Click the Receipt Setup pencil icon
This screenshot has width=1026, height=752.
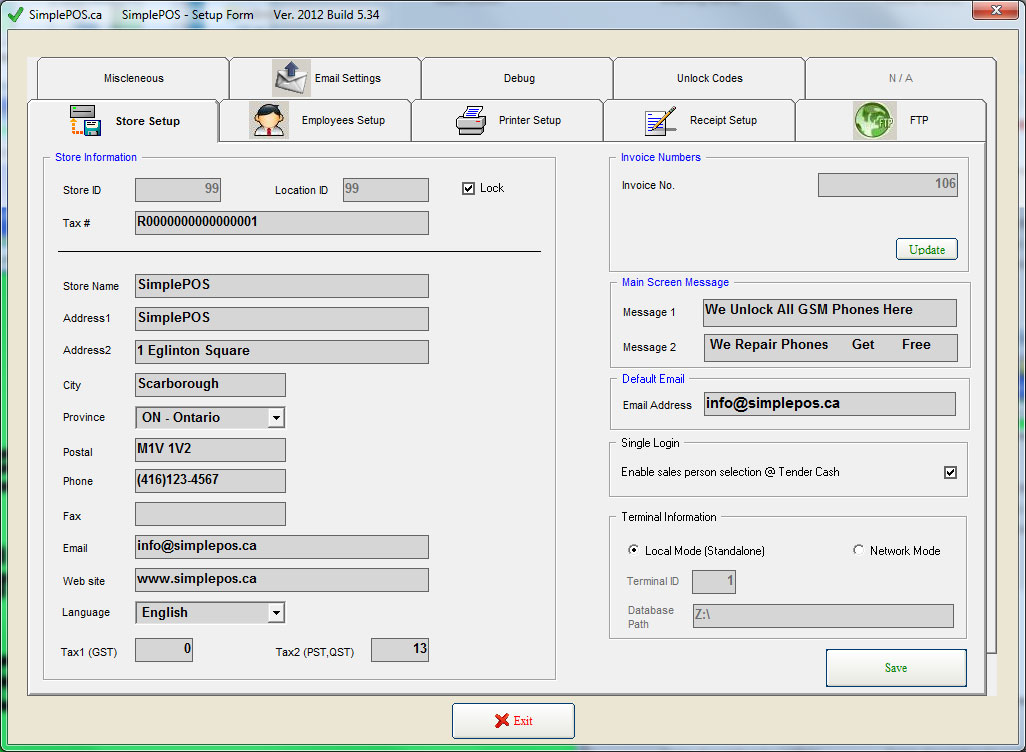660,120
